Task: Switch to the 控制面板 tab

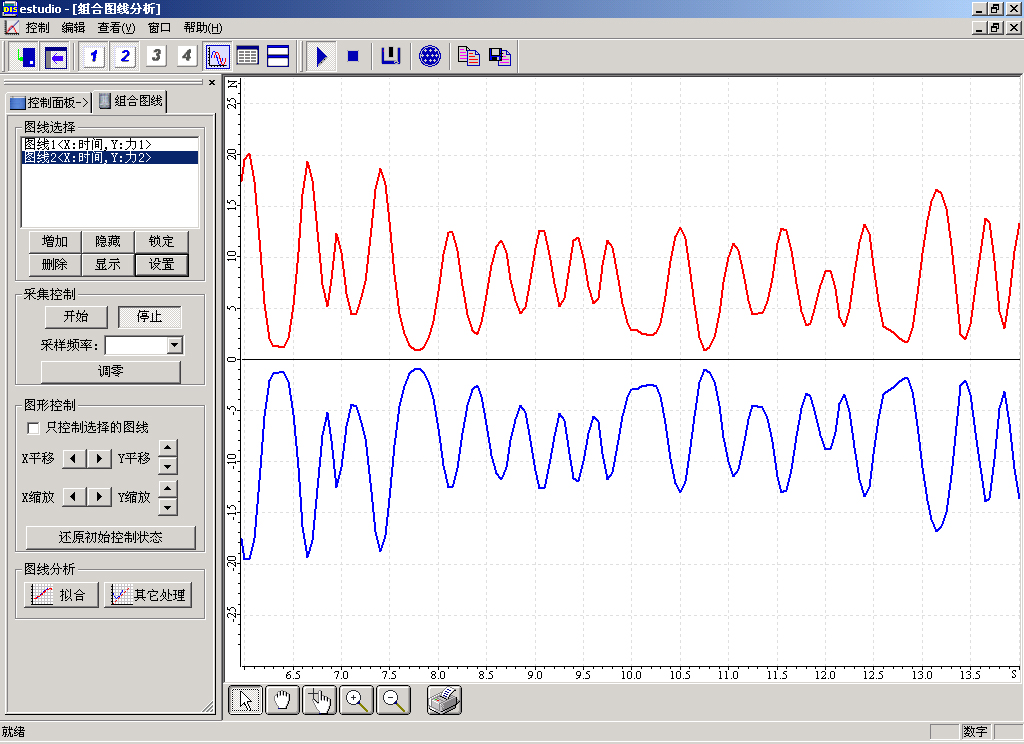Action: pyautogui.click(x=48, y=102)
